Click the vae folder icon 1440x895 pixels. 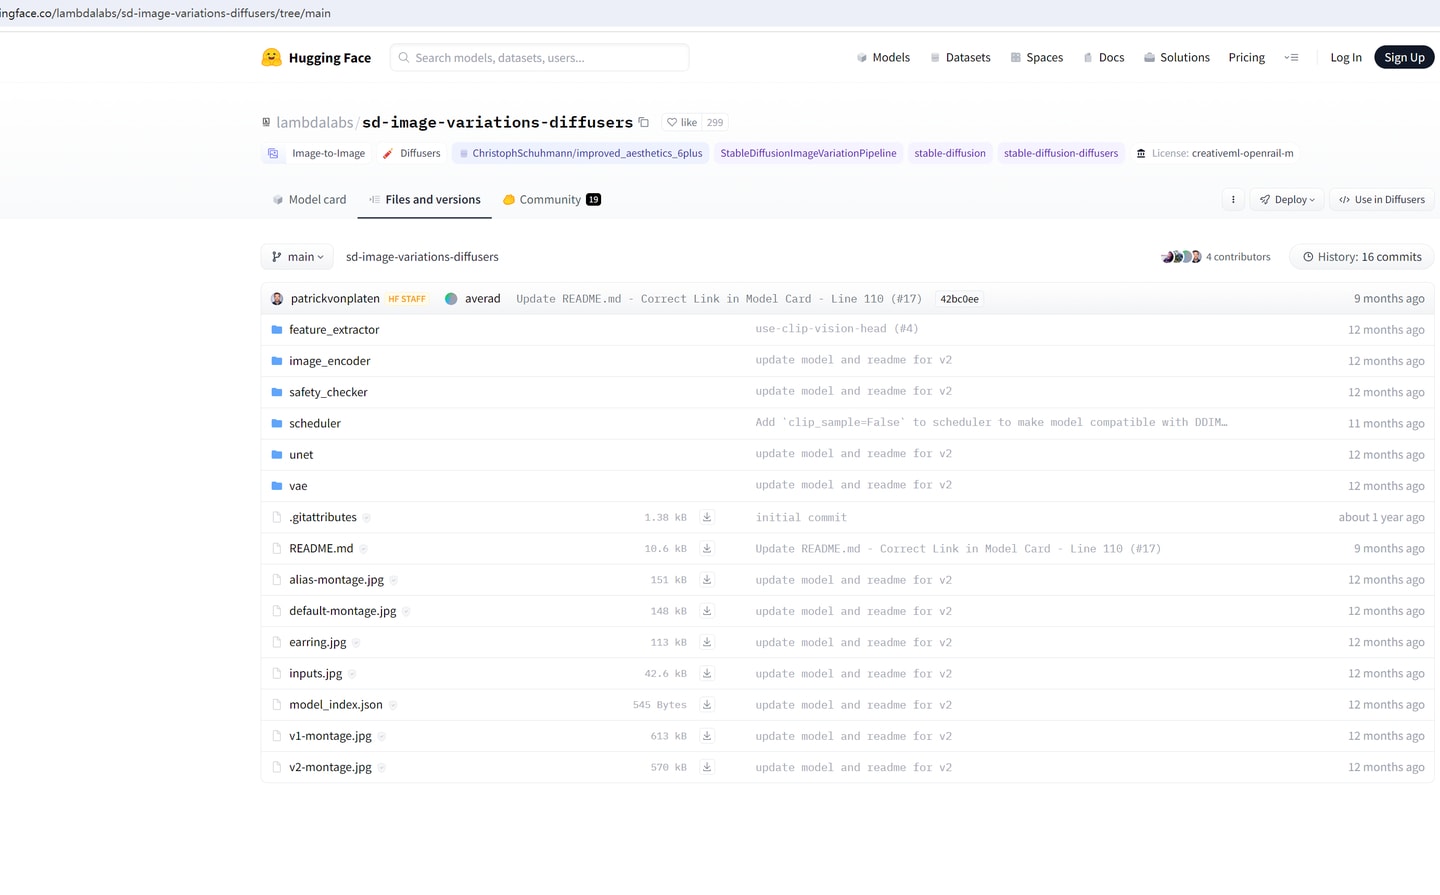[x=277, y=486]
